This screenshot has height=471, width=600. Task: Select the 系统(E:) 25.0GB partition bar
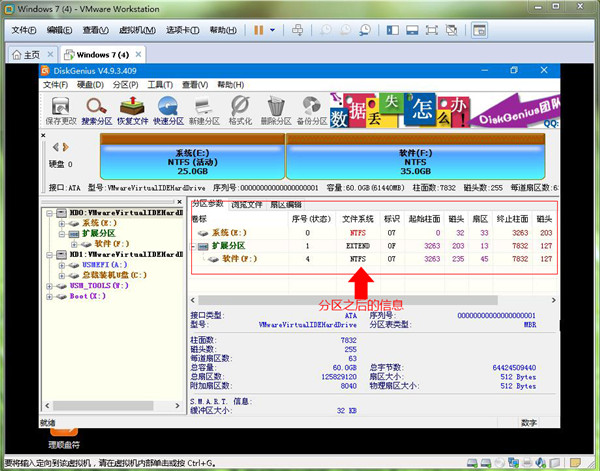click(x=192, y=156)
